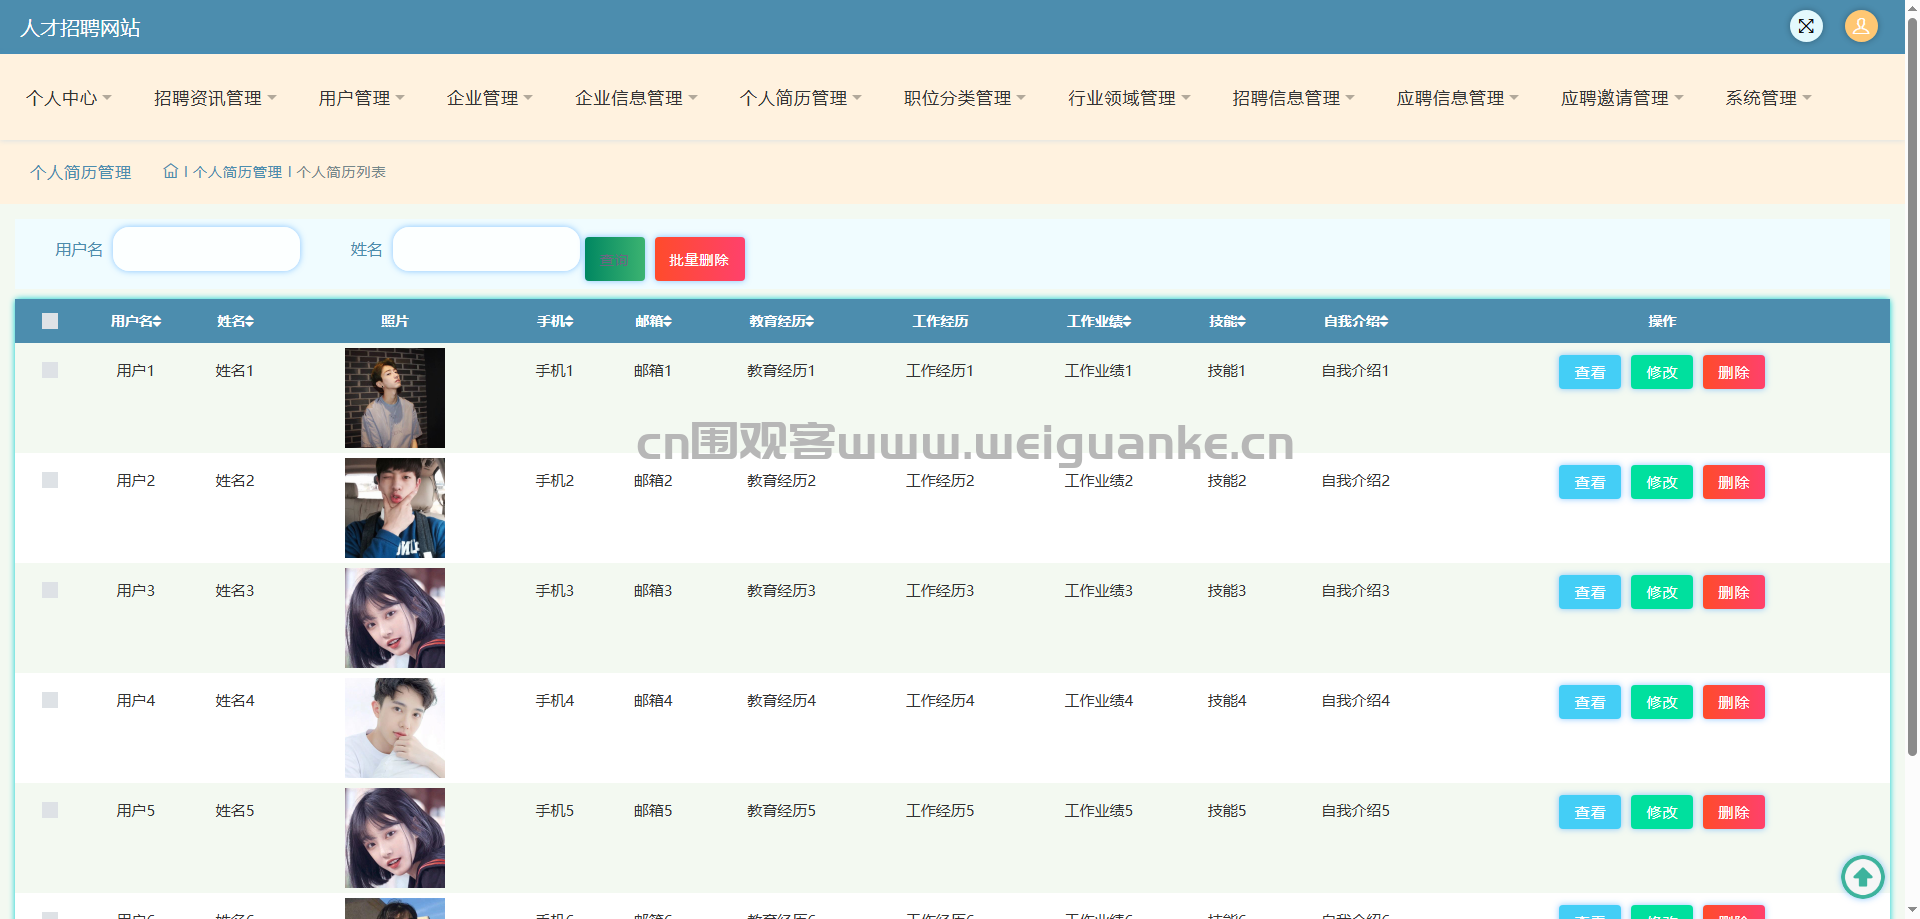Focus the 姓名 search field
The height and width of the screenshot is (919, 1920).
click(486, 249)
